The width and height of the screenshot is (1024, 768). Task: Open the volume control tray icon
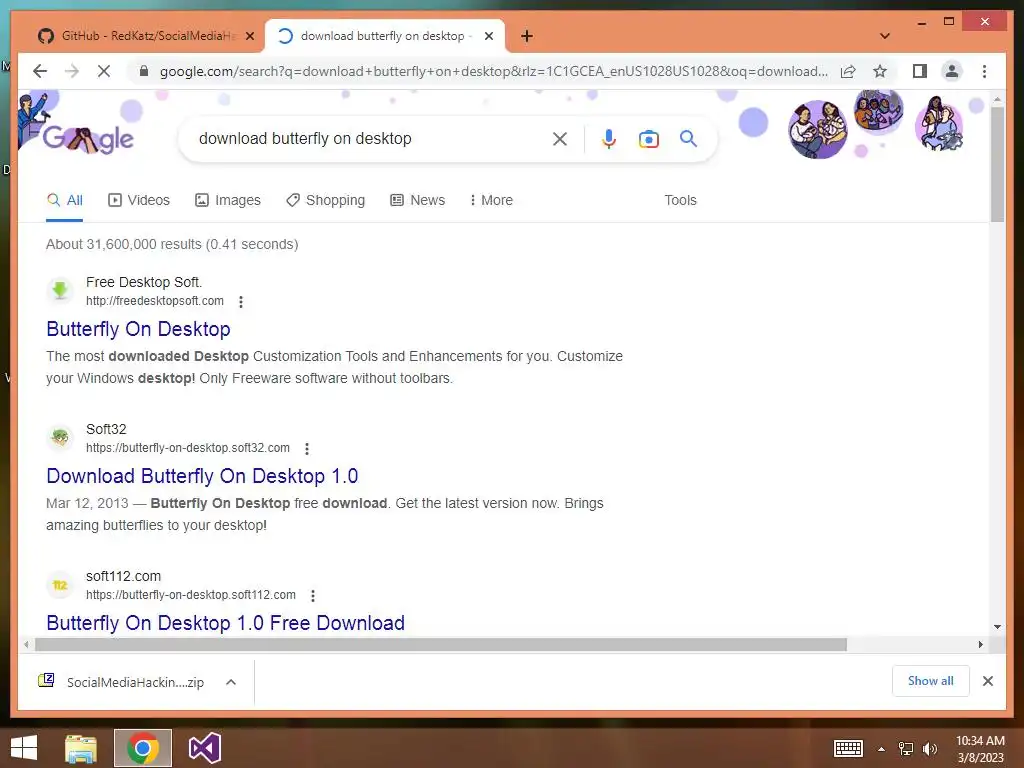(x=930, y=748)
